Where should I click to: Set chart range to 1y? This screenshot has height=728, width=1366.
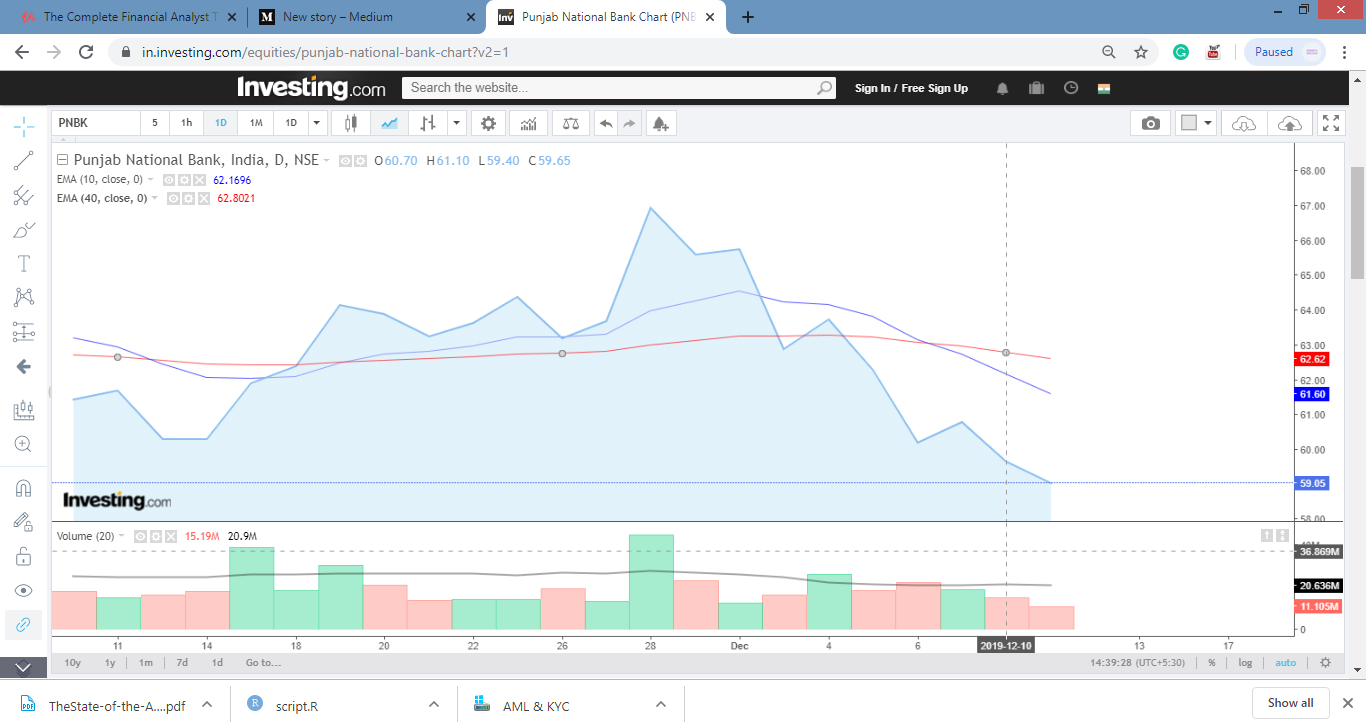[110, 663]
